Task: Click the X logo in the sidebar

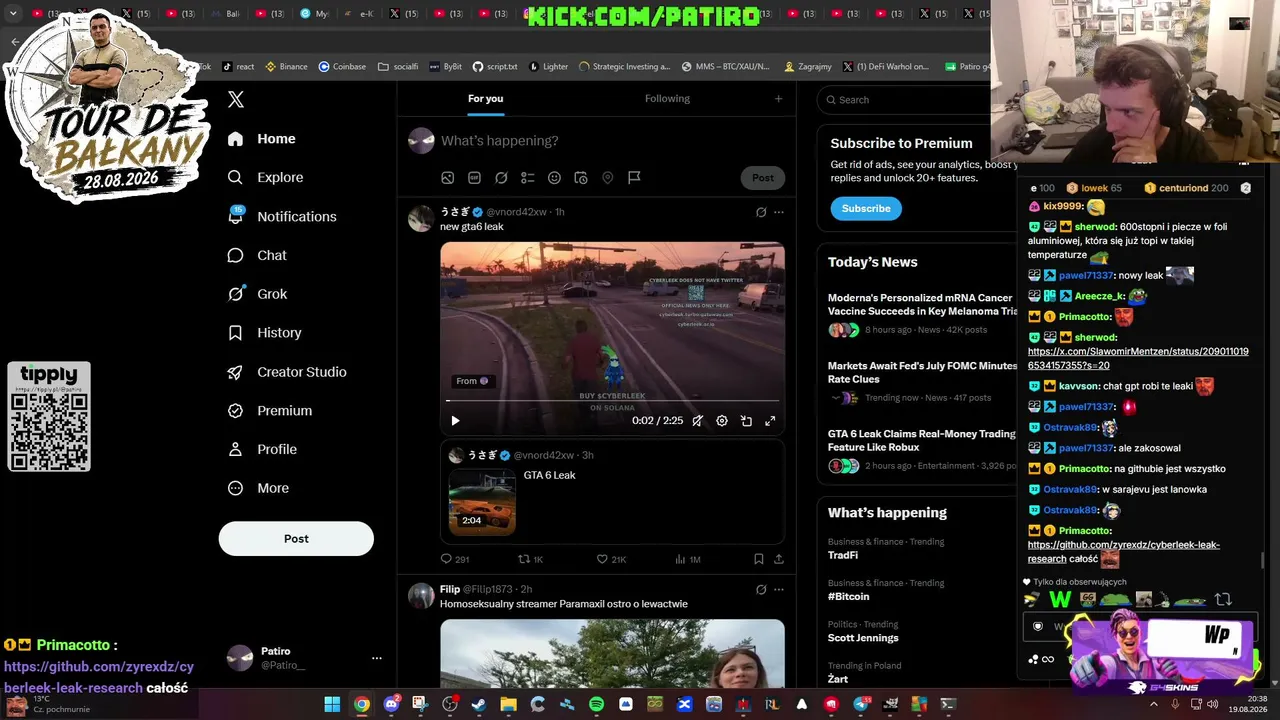Action: tap(236, 99)
